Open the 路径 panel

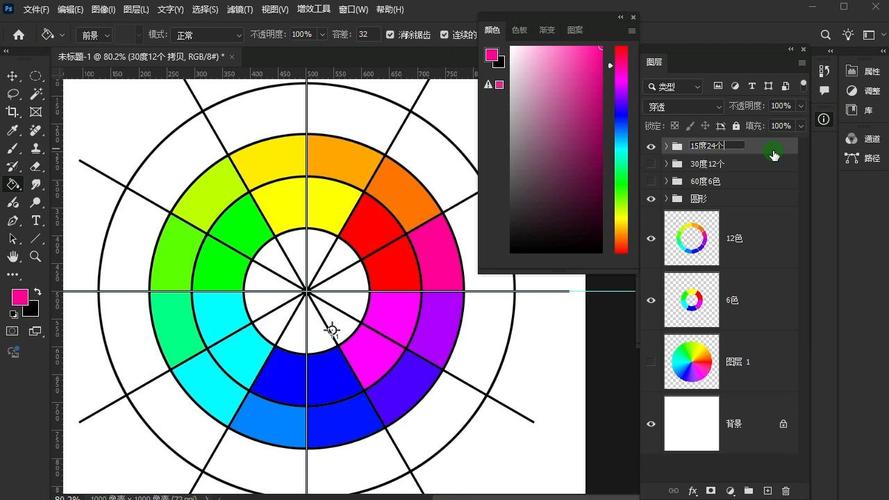pos(863,158)
